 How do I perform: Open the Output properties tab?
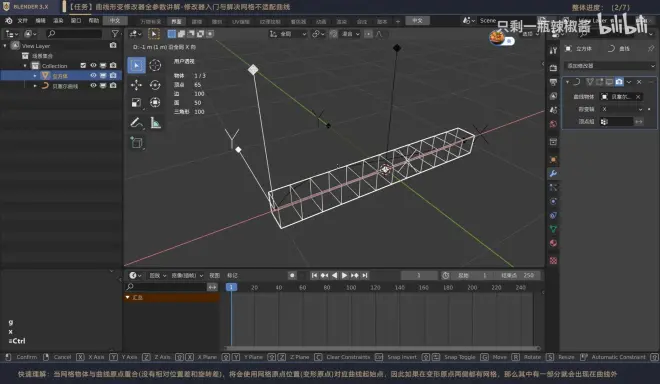554,82
